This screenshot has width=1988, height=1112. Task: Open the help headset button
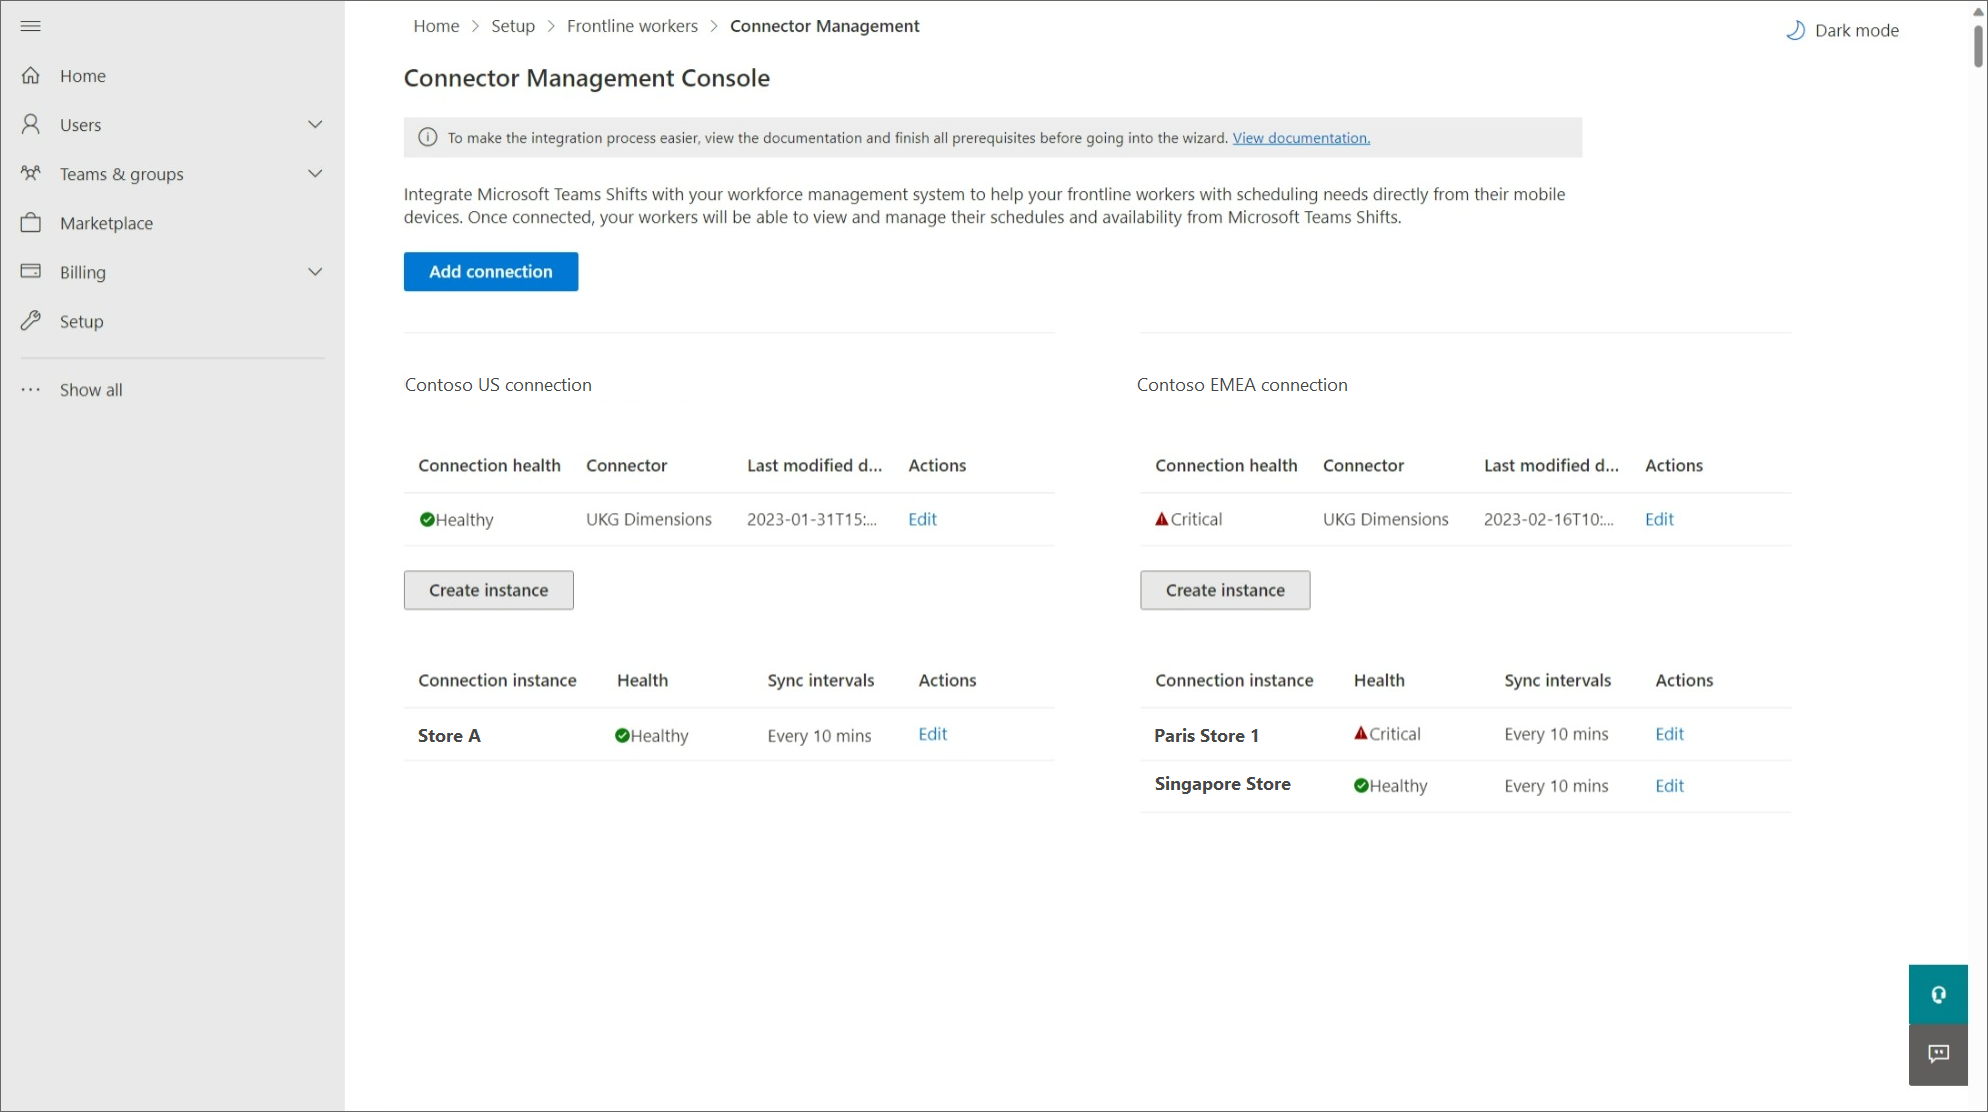tap(1938, 994)
